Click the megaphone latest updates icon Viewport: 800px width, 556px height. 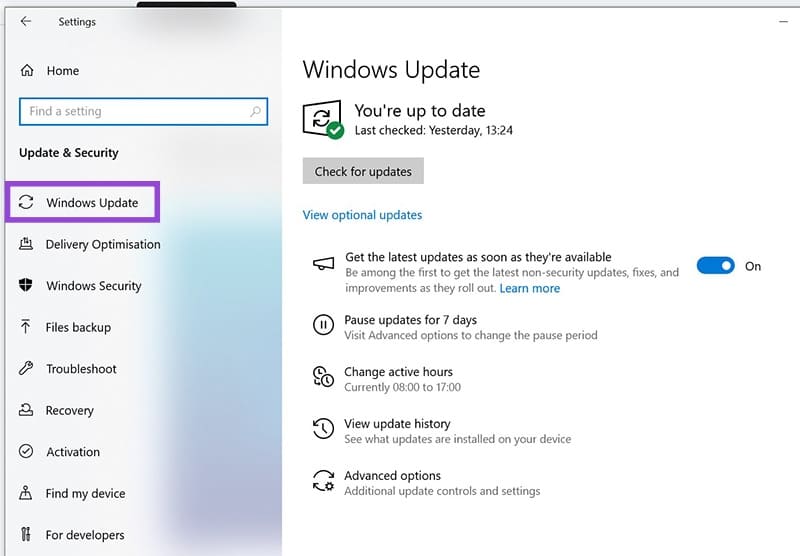point(323,264)
